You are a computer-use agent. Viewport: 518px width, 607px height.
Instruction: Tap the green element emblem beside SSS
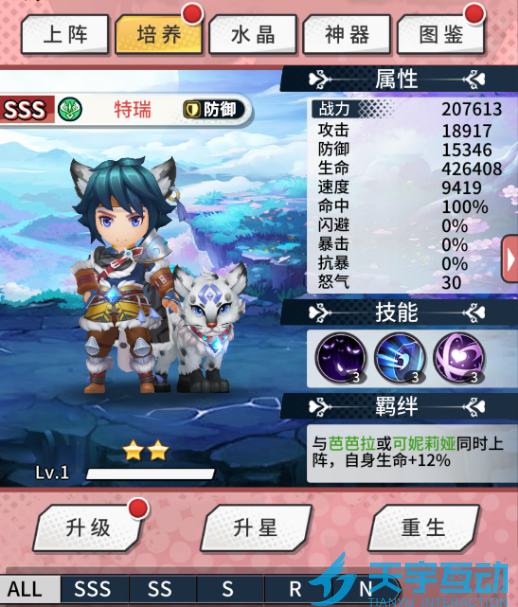coord(70,110)
